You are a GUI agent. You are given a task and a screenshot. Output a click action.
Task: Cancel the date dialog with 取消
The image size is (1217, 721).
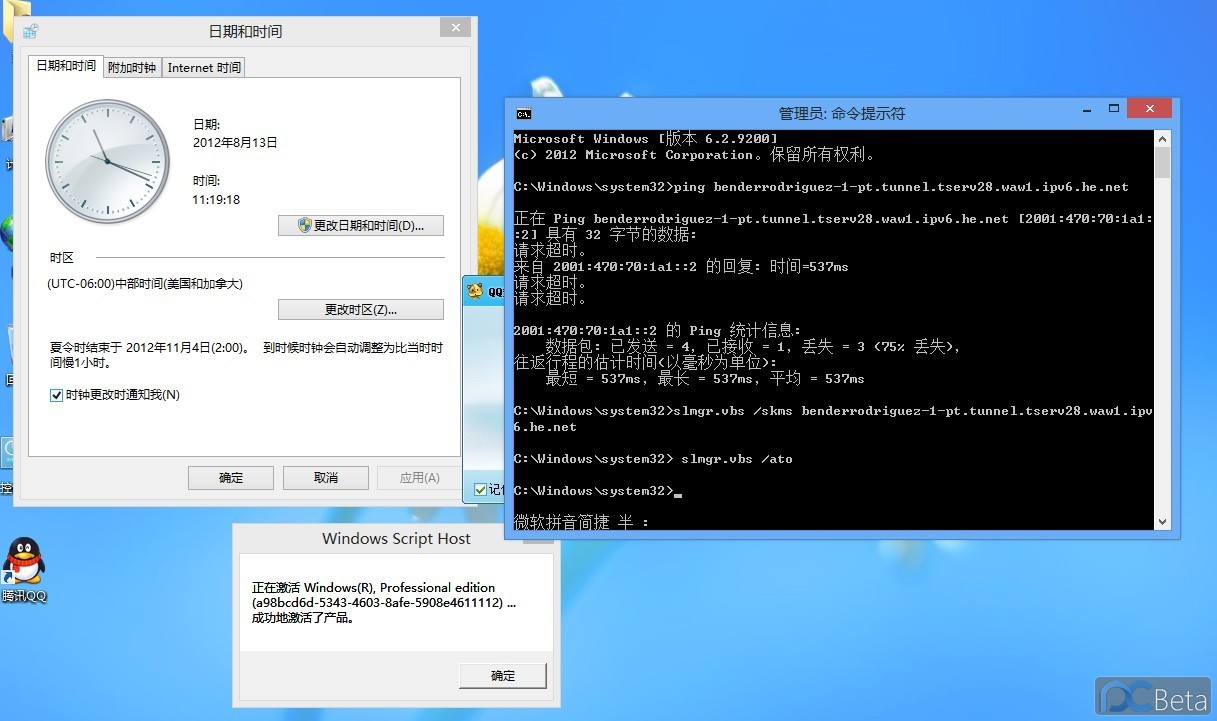(326, 477)
